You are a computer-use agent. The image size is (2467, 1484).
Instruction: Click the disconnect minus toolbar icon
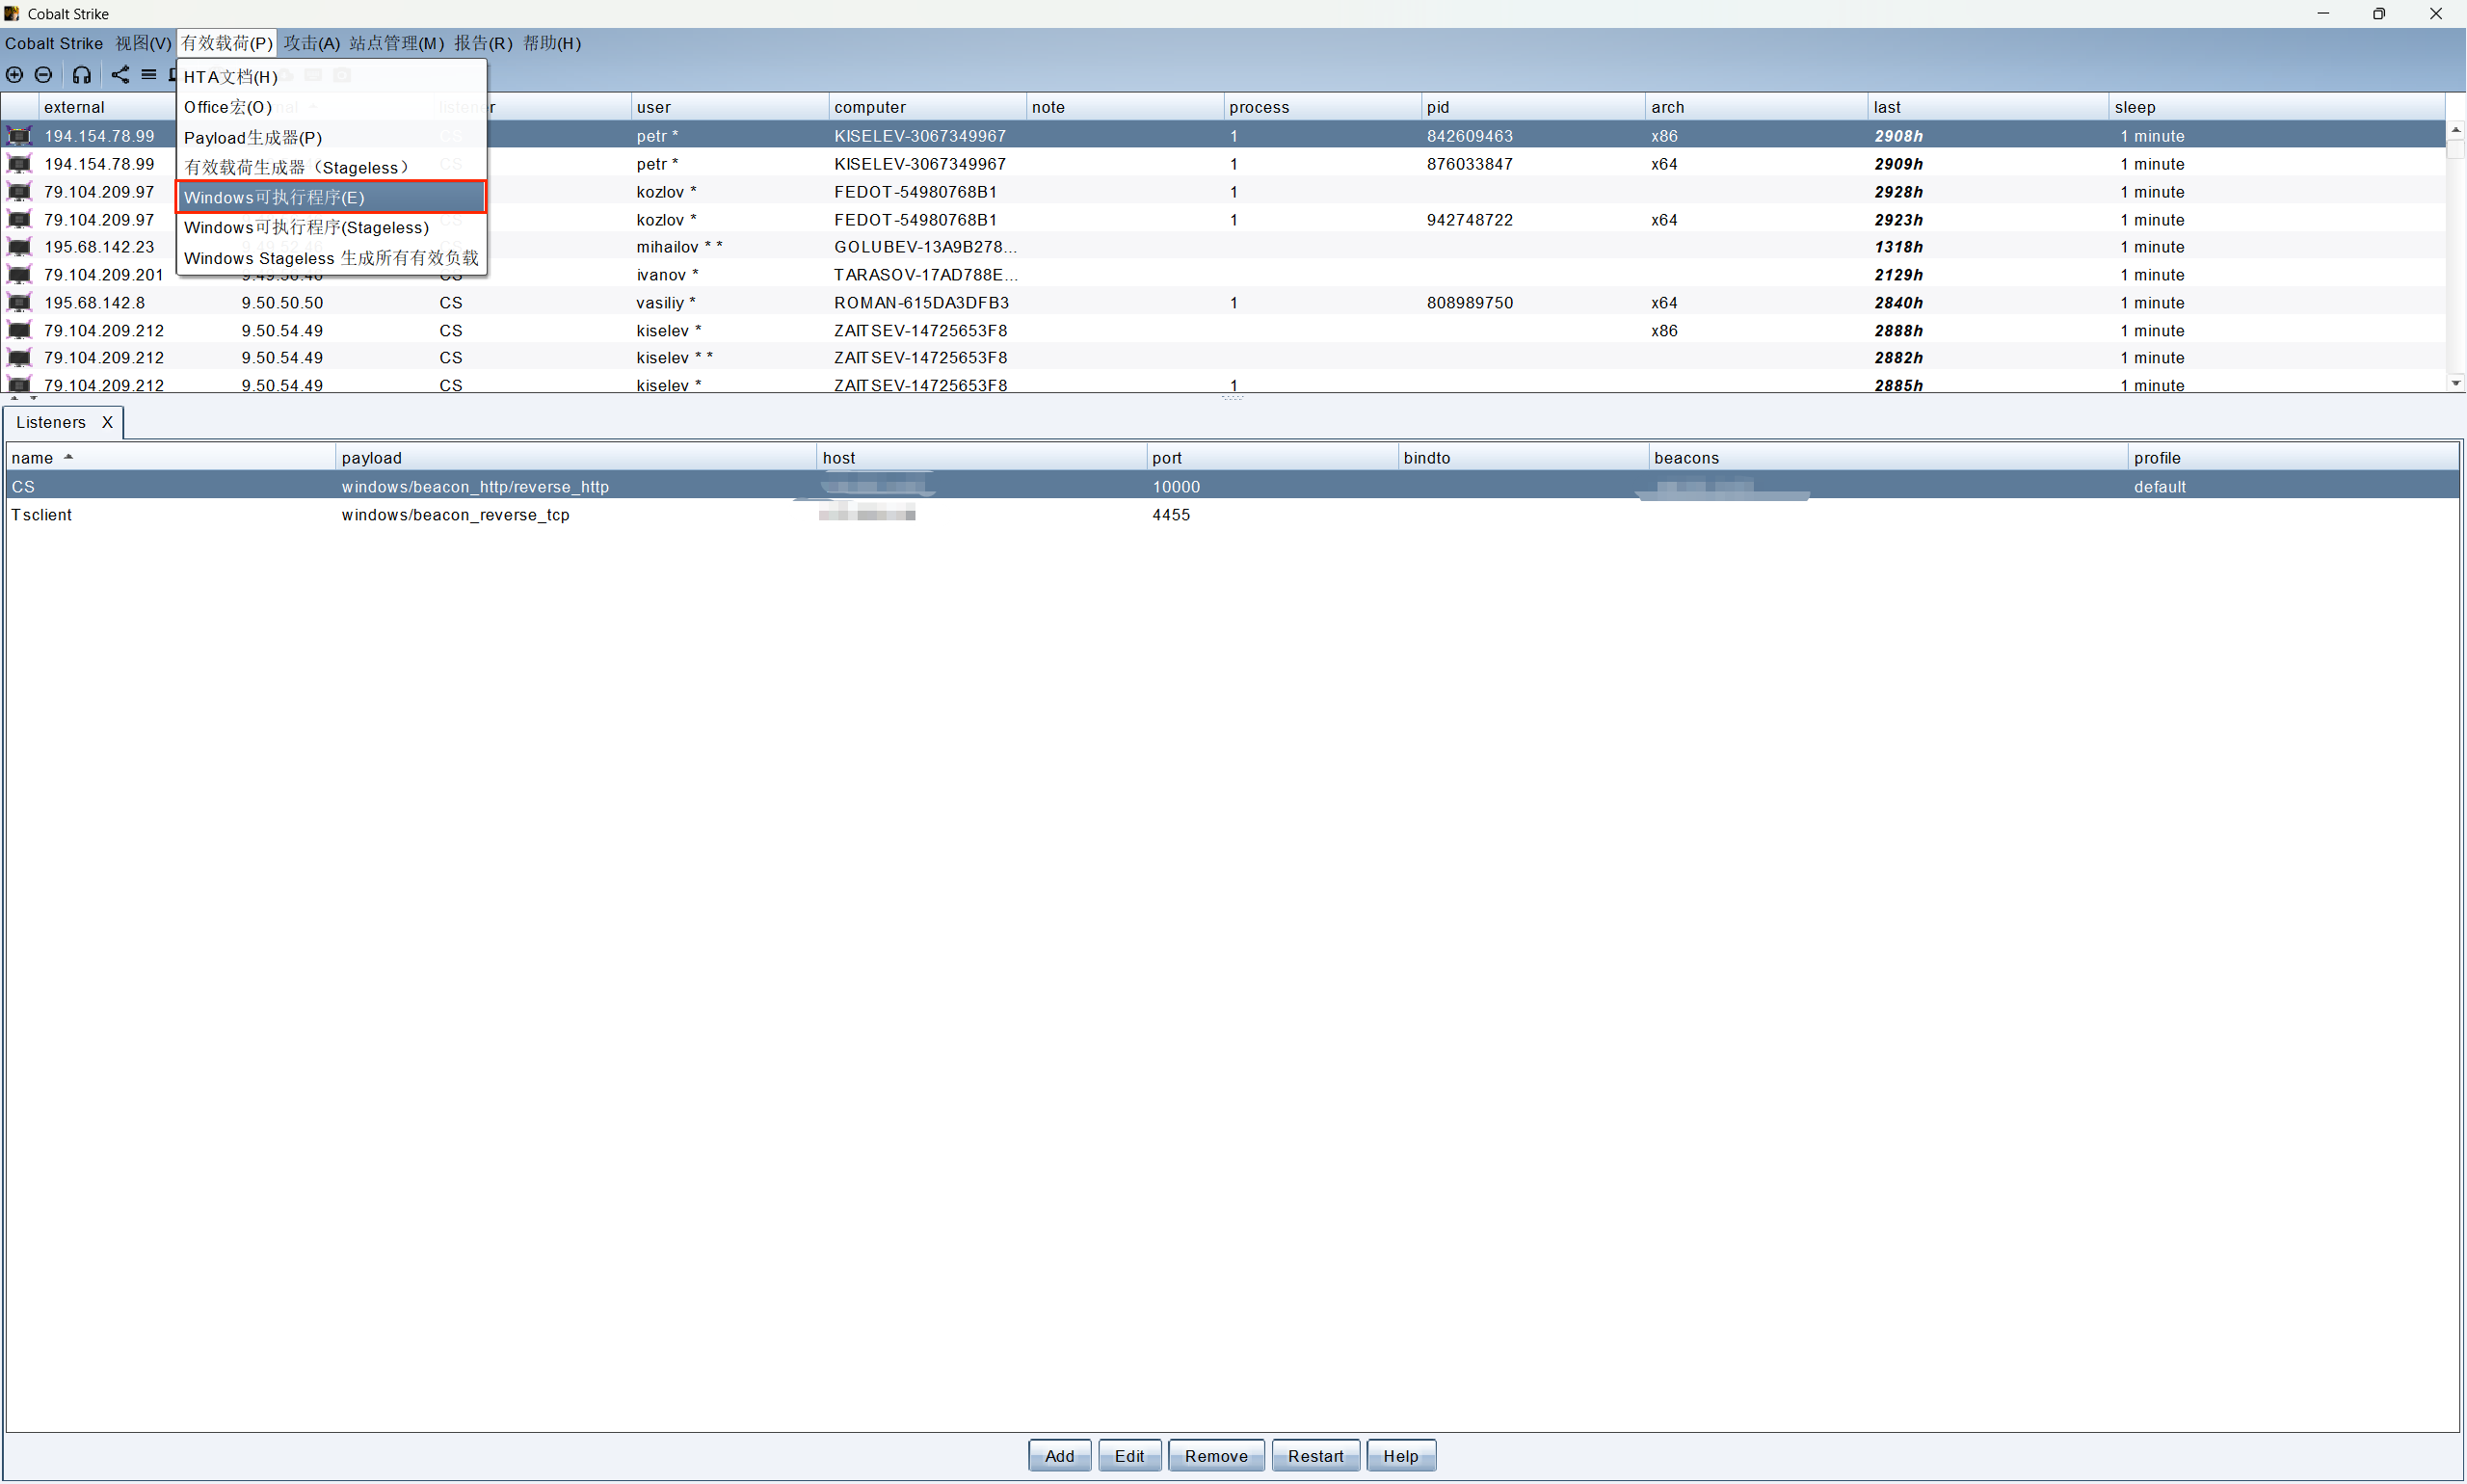pyautogui.click(x=43, y=75)
